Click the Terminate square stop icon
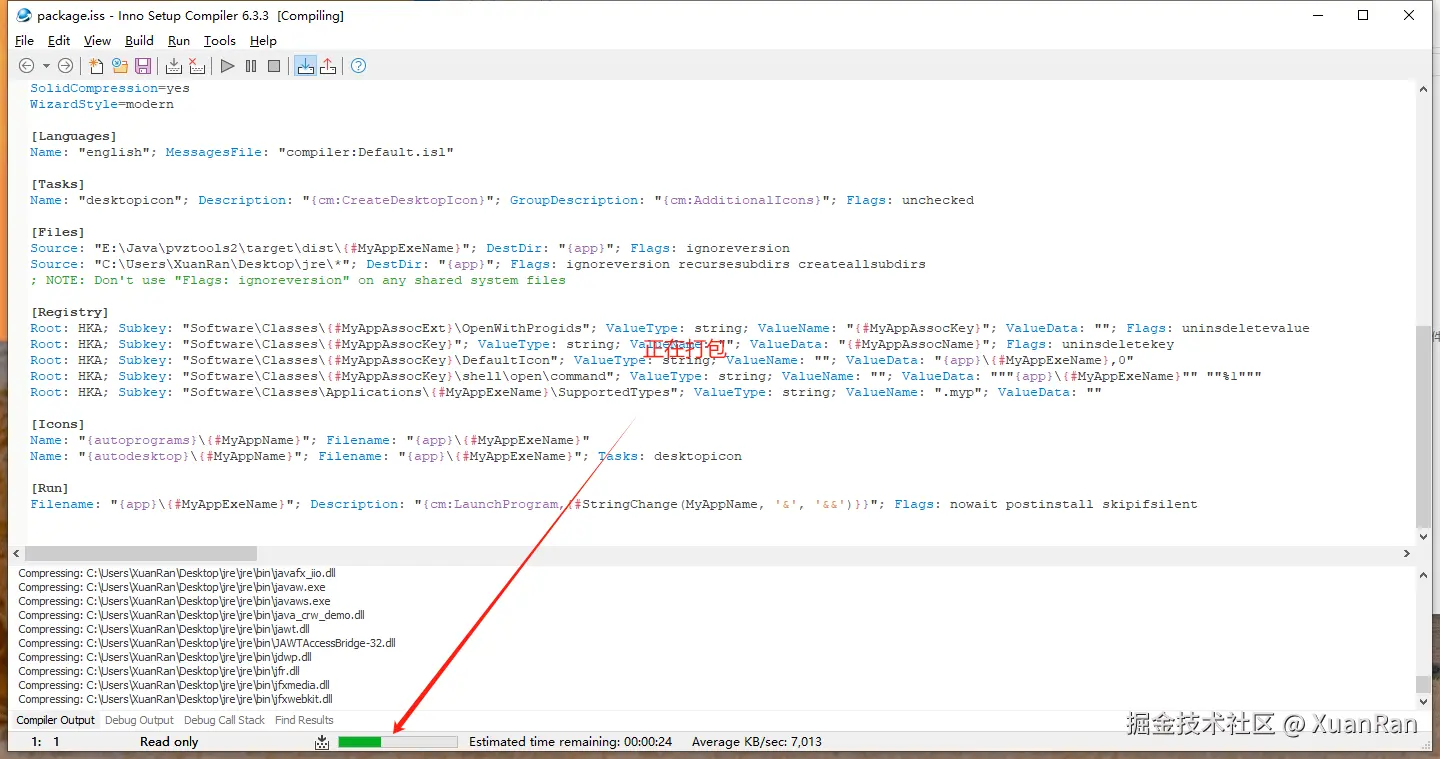This screenshot has height=759, width=1440. 274,66
